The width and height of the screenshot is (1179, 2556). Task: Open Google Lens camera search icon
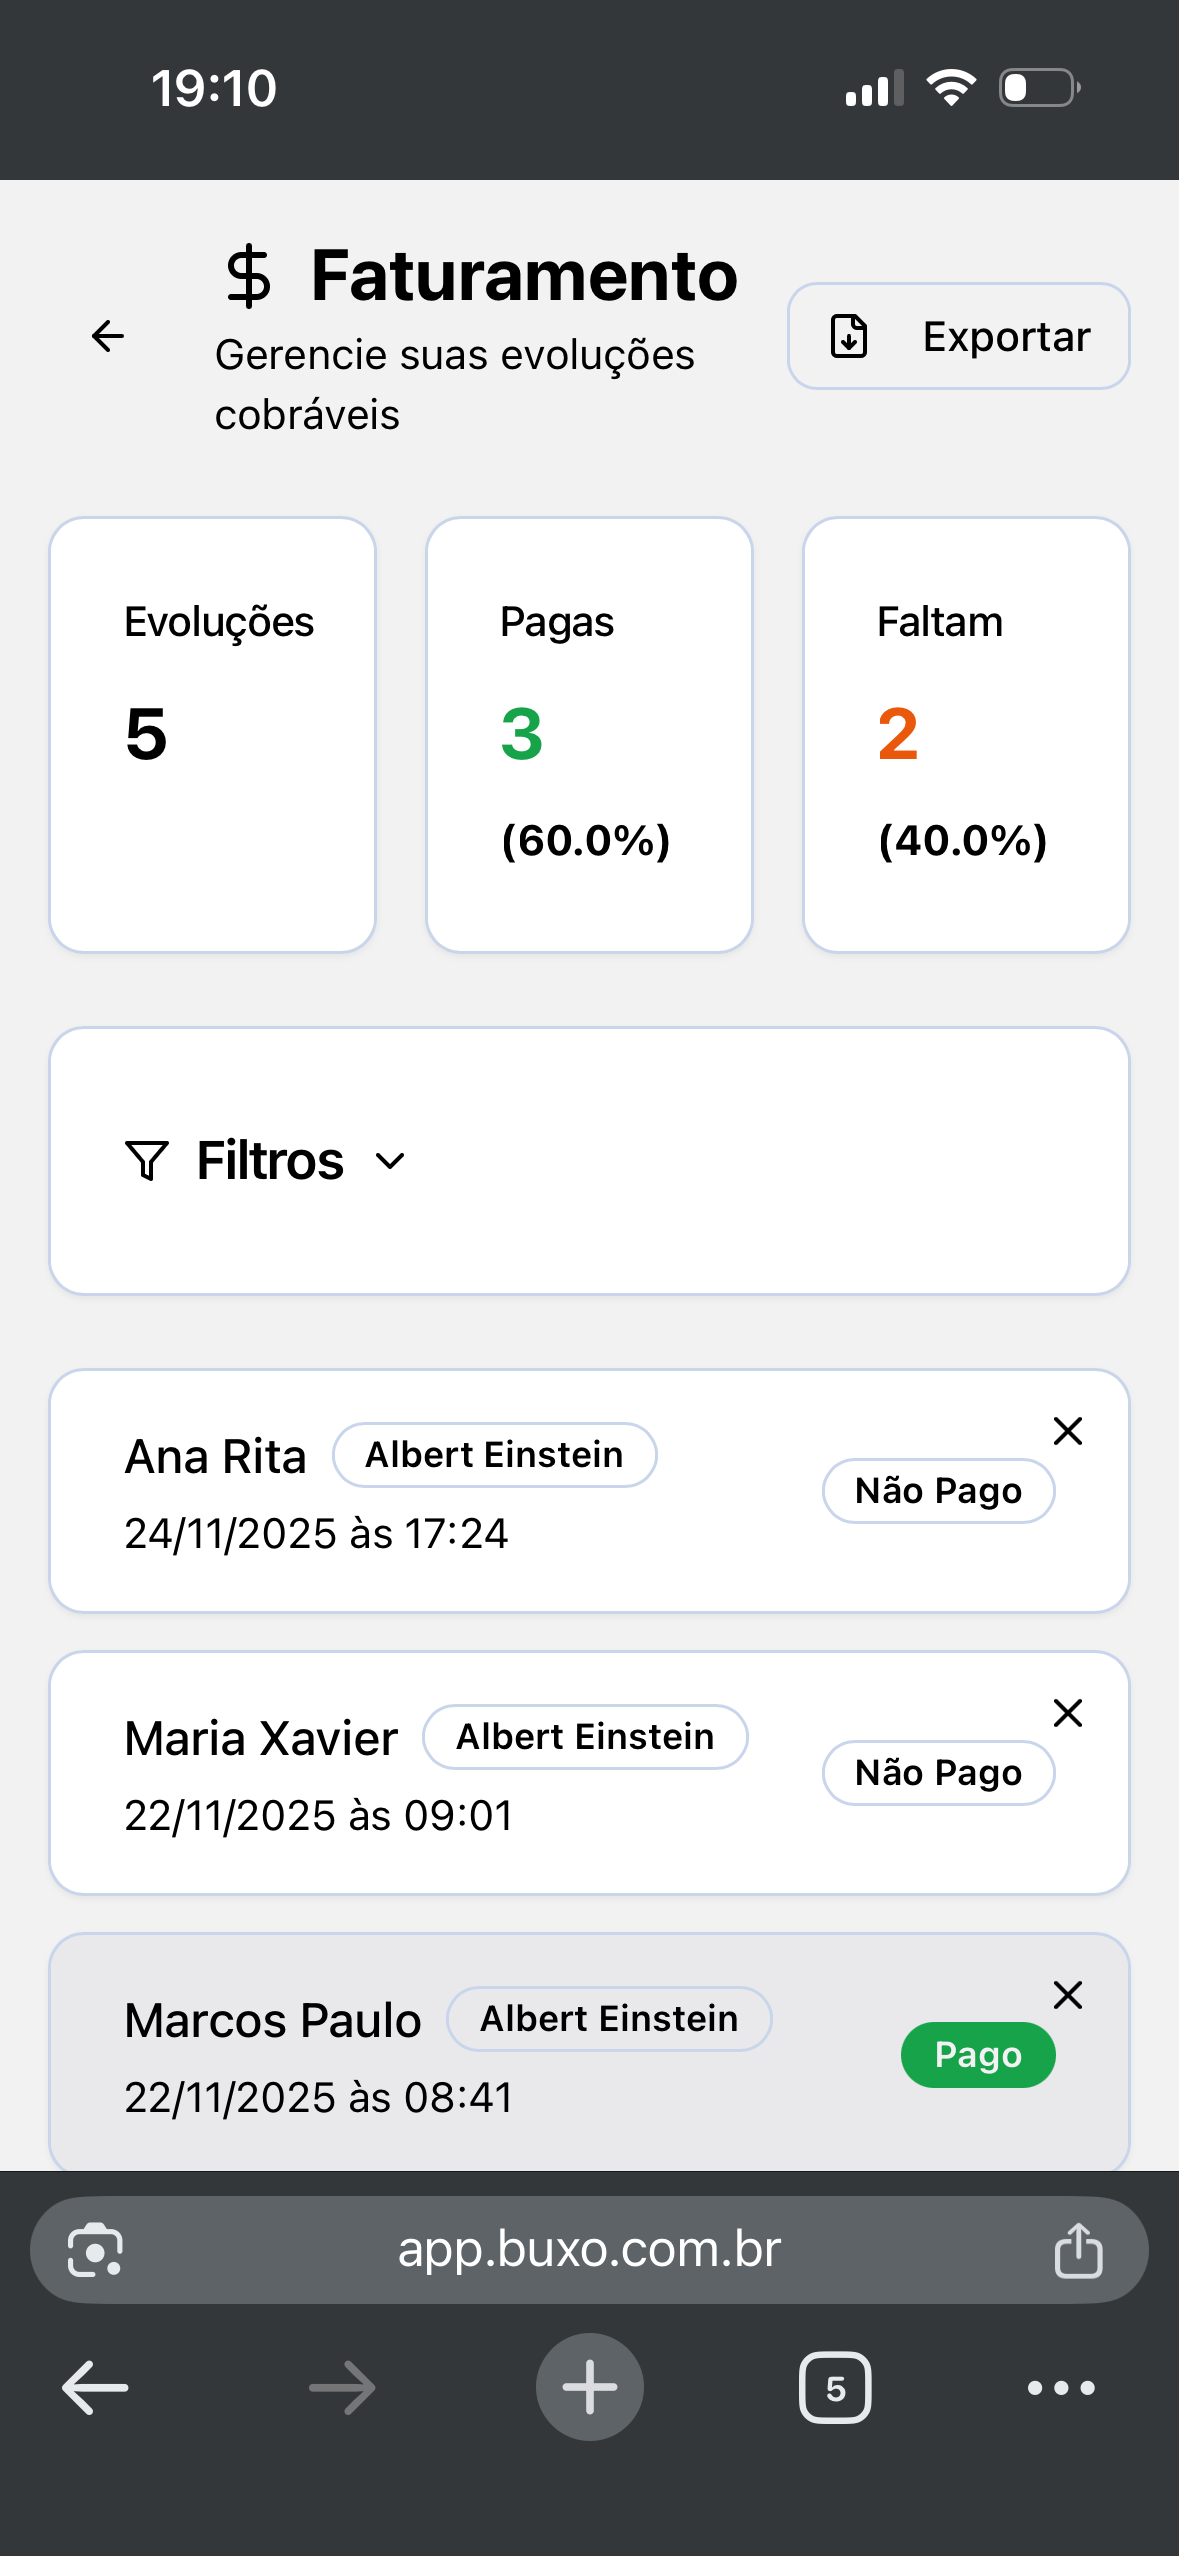(x=95, y=2250)
